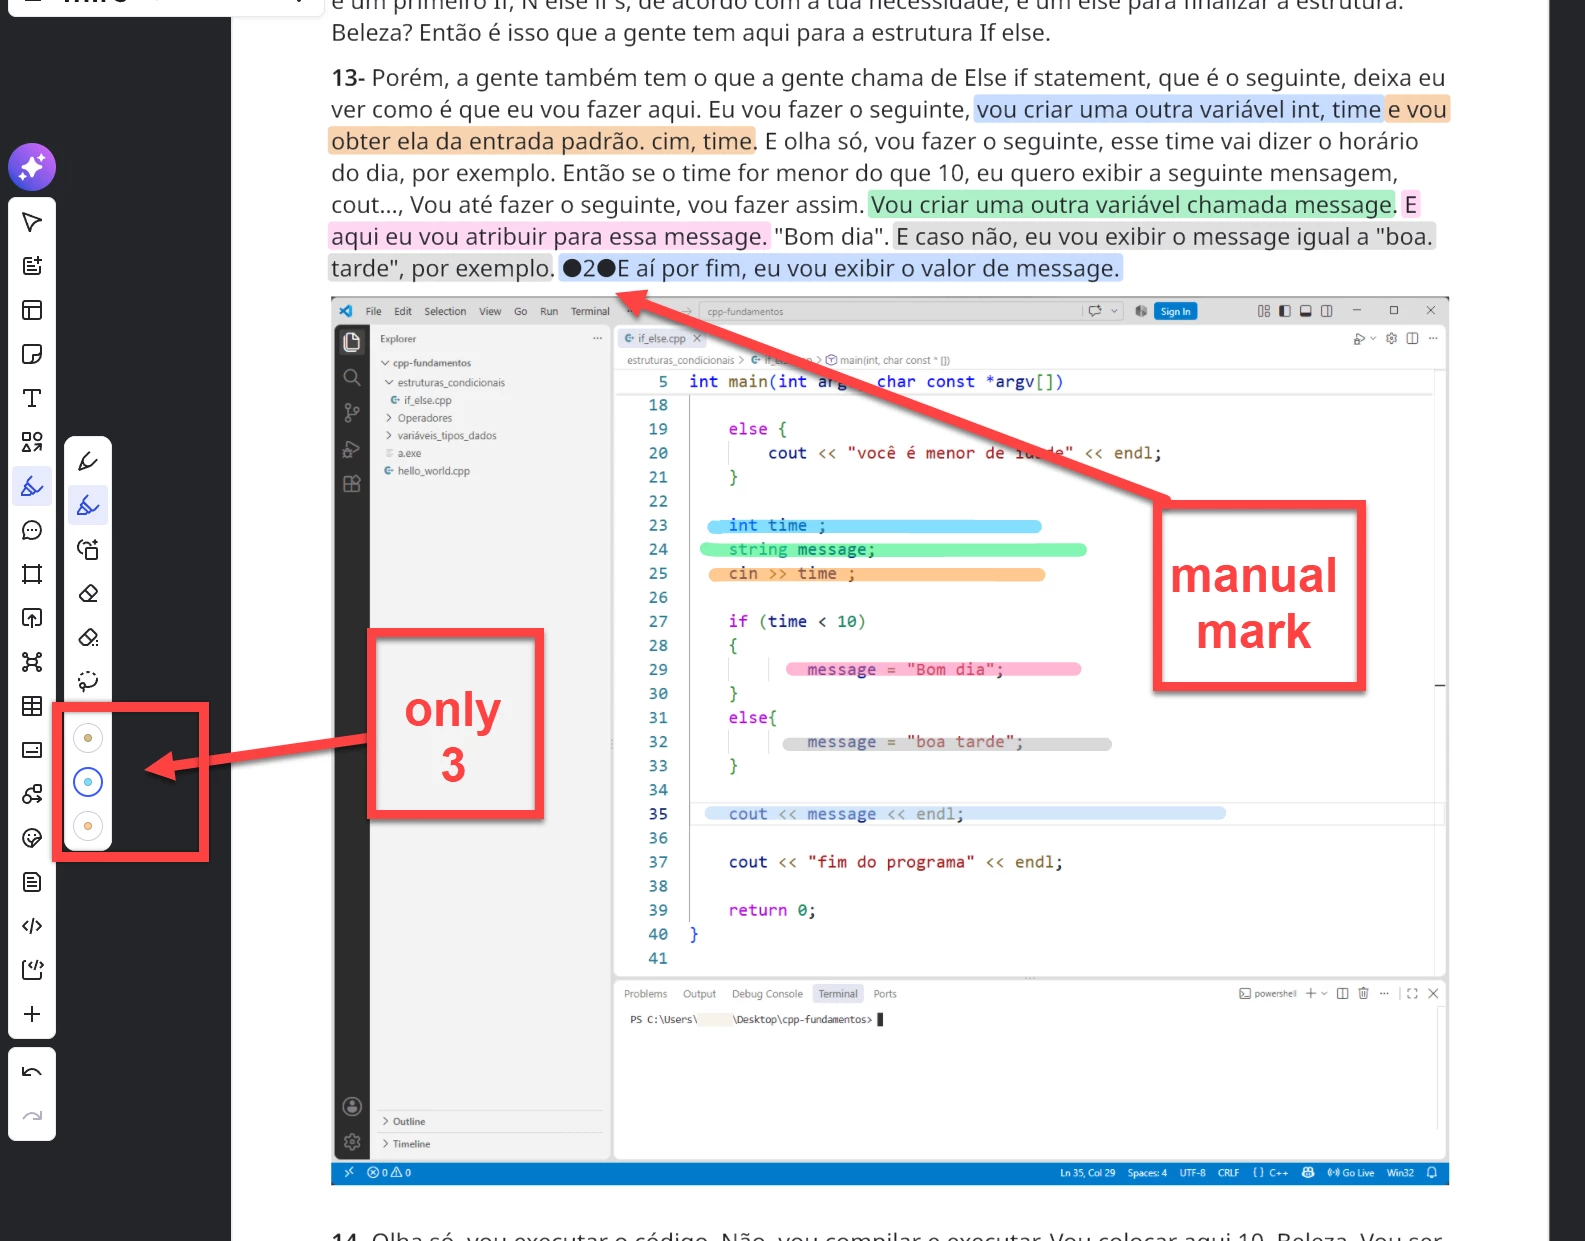Switch to the pen tool in the submenu
The width and height of the screenshot is (1585, 1241).
pyautogui.click(x=88, y=461)
